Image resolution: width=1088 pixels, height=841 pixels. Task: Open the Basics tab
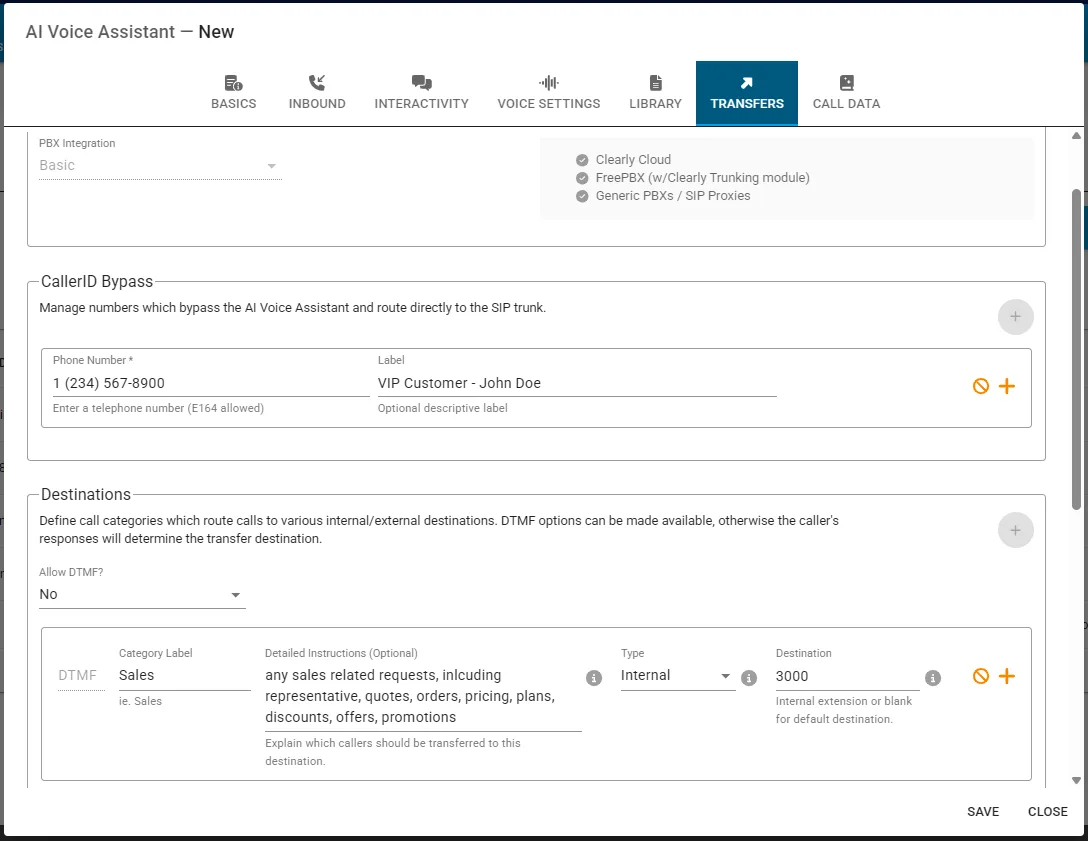(x=234, y=93)
